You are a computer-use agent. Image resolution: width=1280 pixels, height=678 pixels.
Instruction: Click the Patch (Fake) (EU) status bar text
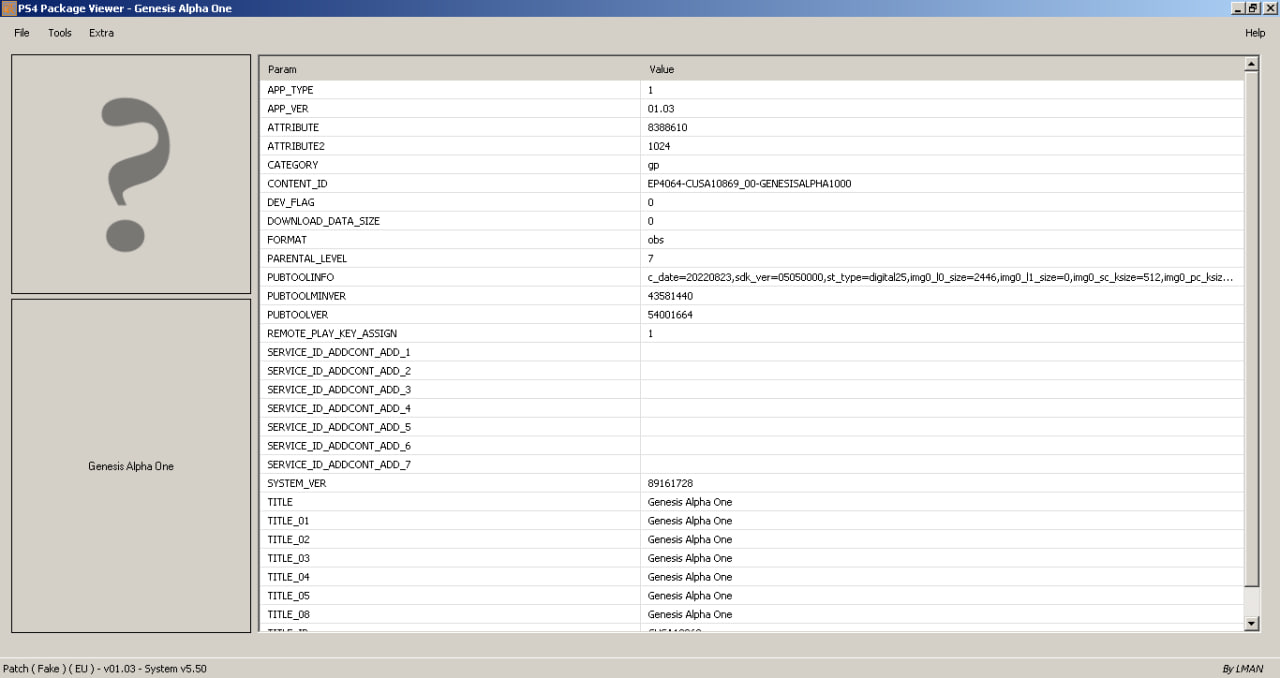coord(105,668)
